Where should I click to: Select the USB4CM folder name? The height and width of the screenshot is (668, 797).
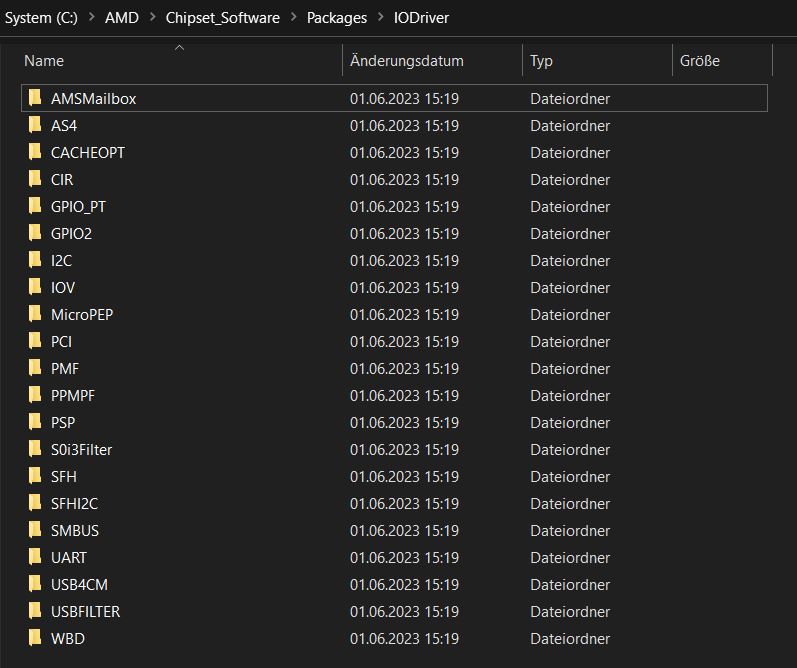(79, 584)
